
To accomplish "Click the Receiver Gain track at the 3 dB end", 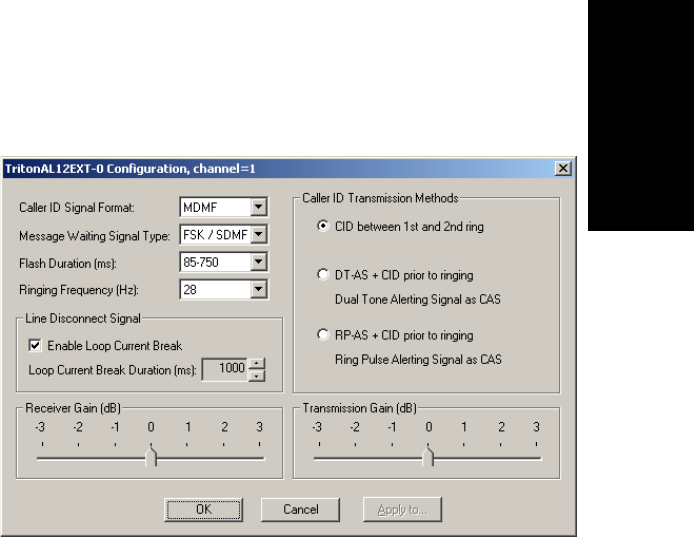I will click(259, 458).
